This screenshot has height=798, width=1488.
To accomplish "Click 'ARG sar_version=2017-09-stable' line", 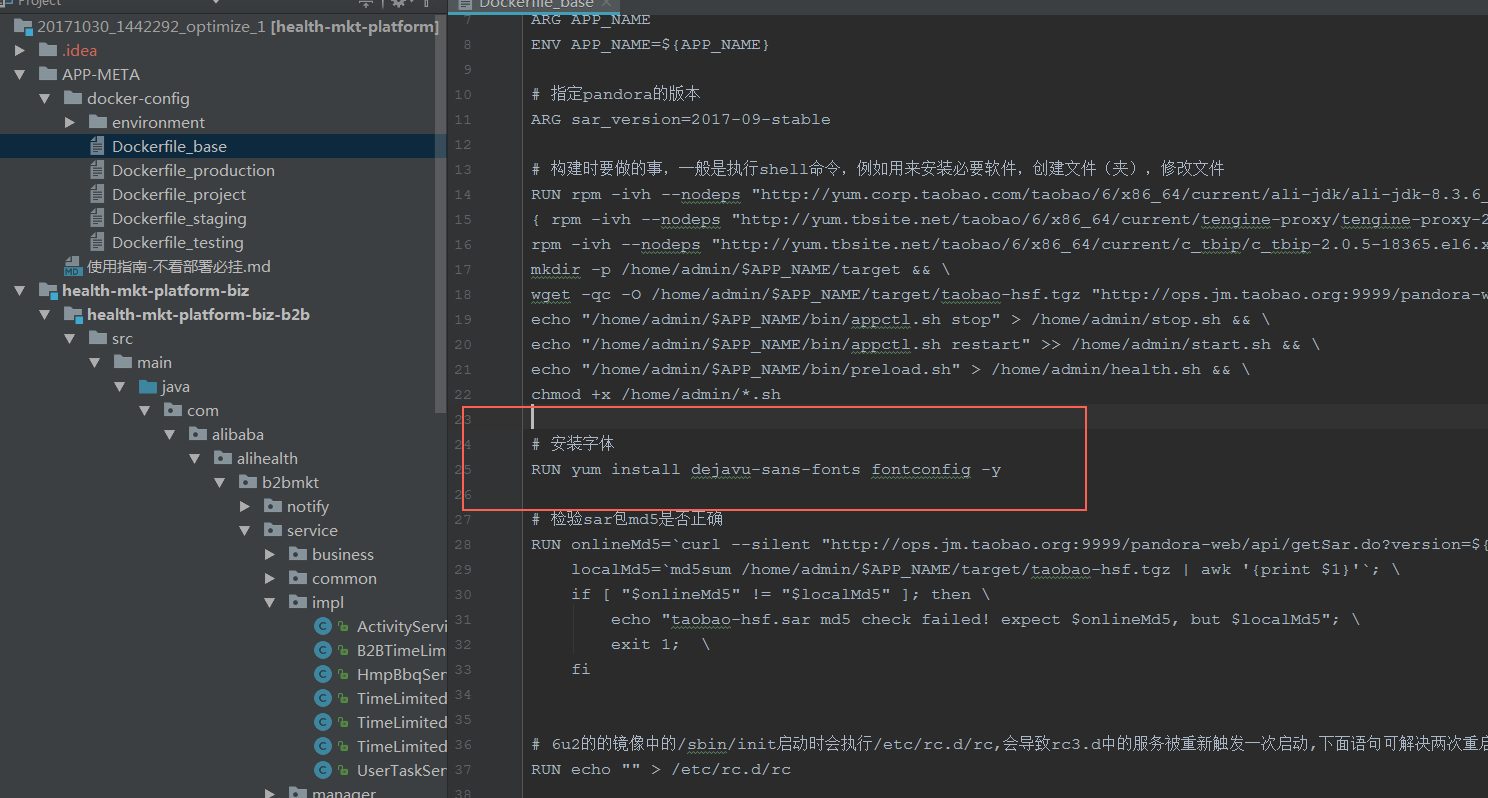I will (x=681, y=119).
